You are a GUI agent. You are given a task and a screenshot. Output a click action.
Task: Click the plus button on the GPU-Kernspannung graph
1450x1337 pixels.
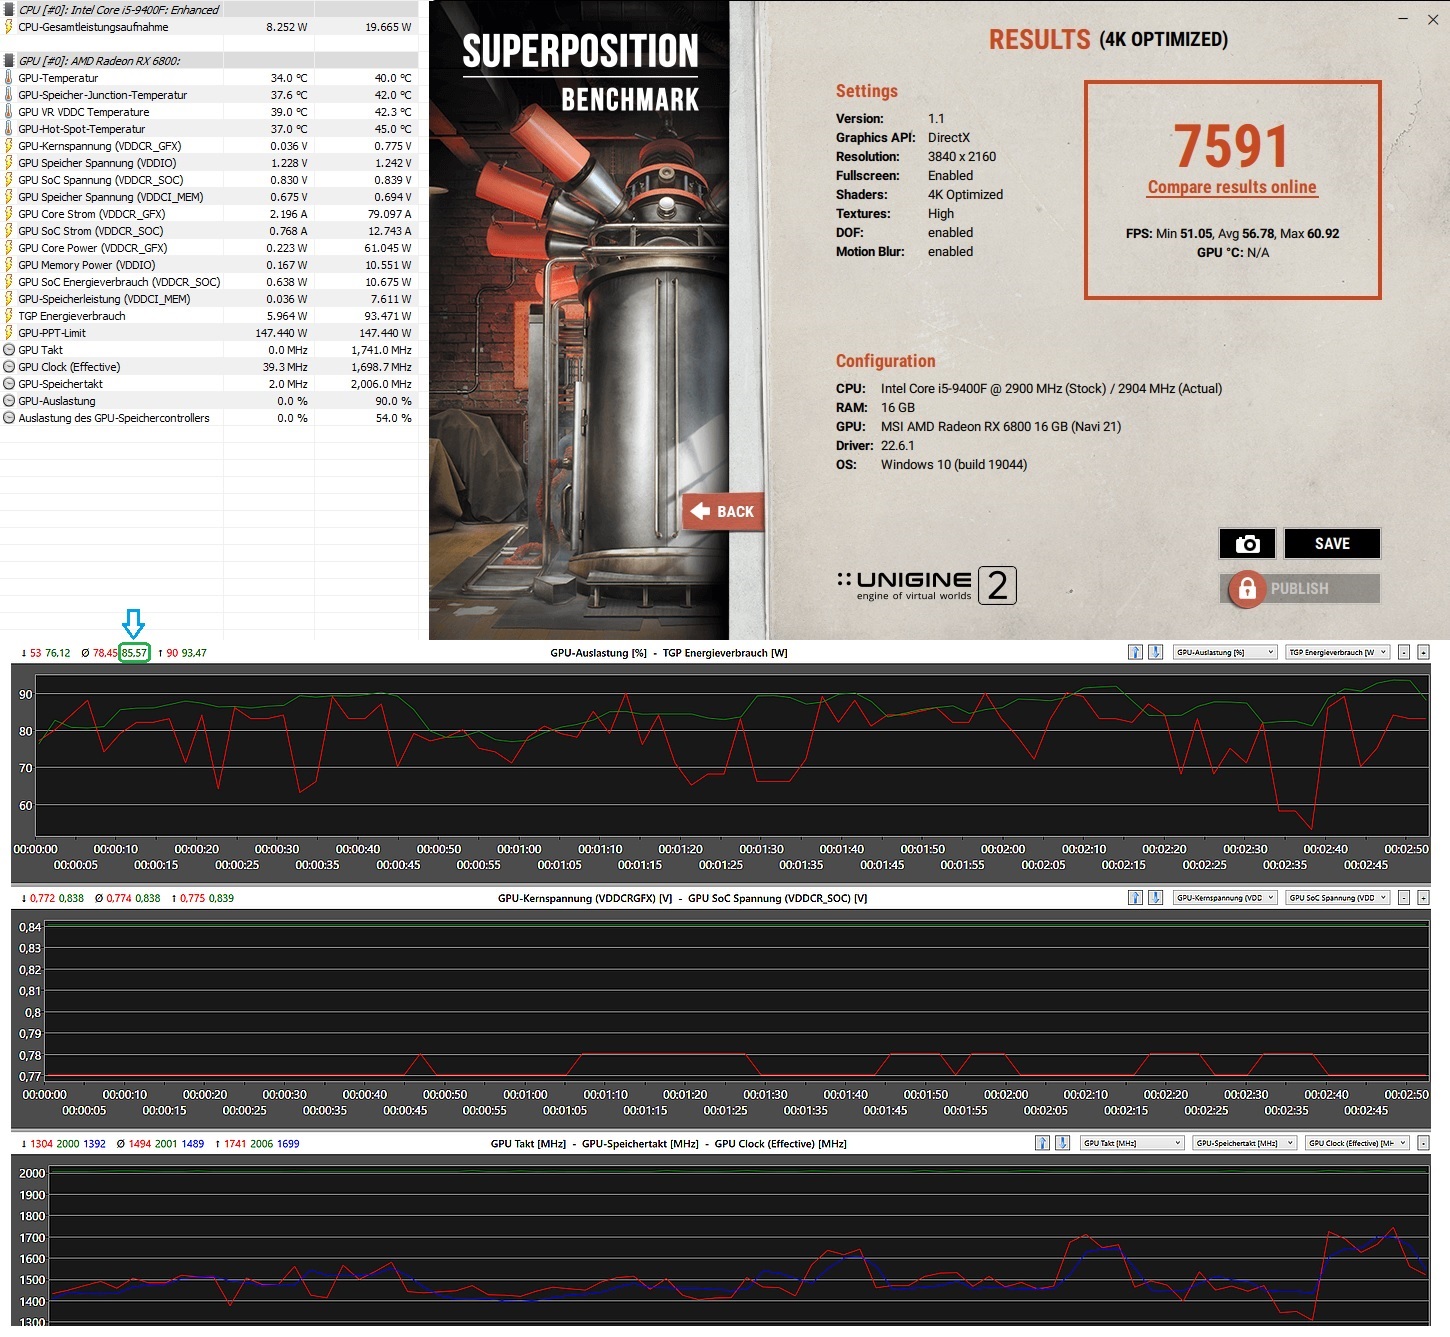1424,898
